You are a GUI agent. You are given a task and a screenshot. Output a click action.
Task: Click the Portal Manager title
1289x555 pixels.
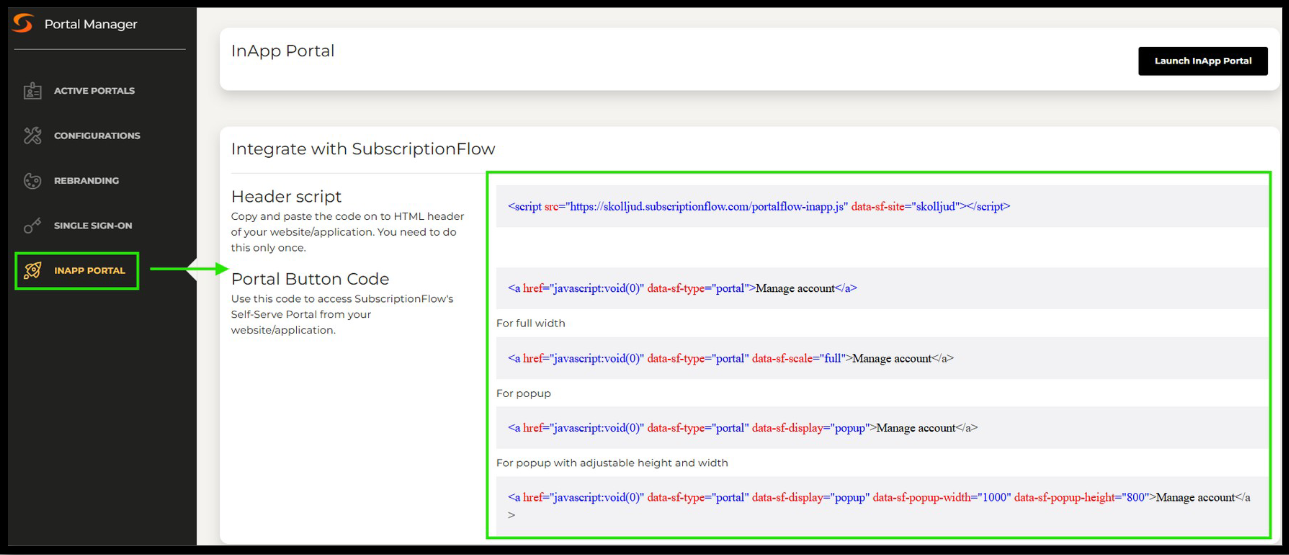tap(91, 24)
